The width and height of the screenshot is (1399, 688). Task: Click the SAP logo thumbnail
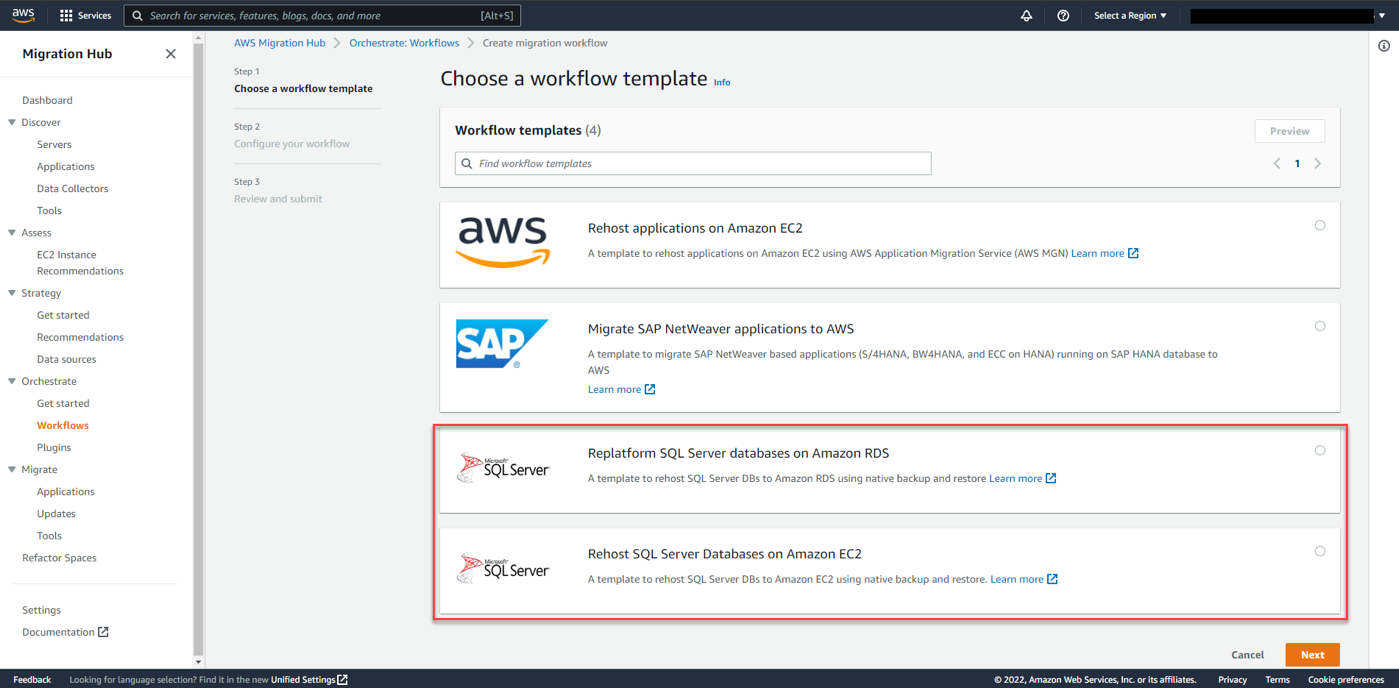(502, 344)
